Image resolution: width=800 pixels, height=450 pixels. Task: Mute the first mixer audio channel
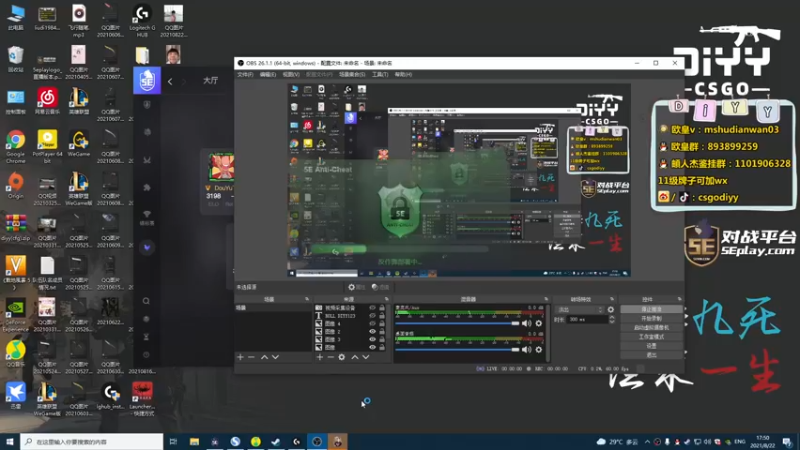(x=527, y=323)
